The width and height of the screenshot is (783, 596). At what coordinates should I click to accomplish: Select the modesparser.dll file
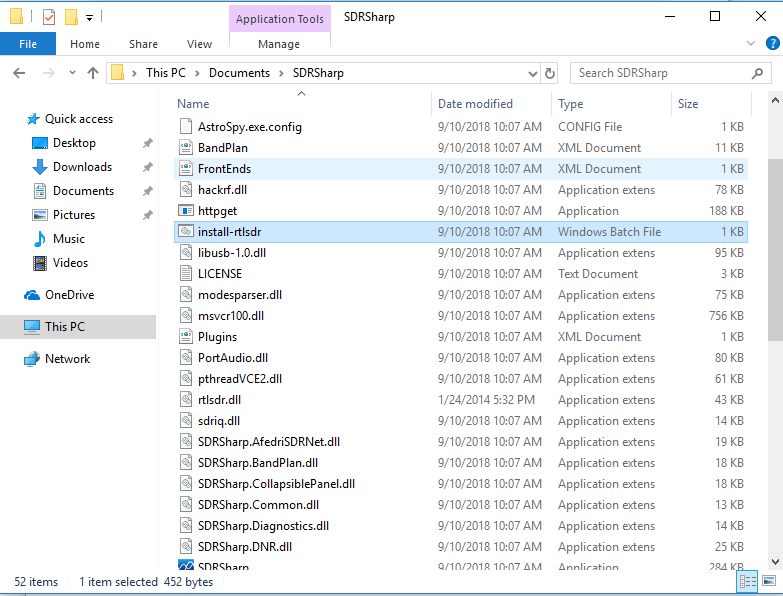(461, 295)
